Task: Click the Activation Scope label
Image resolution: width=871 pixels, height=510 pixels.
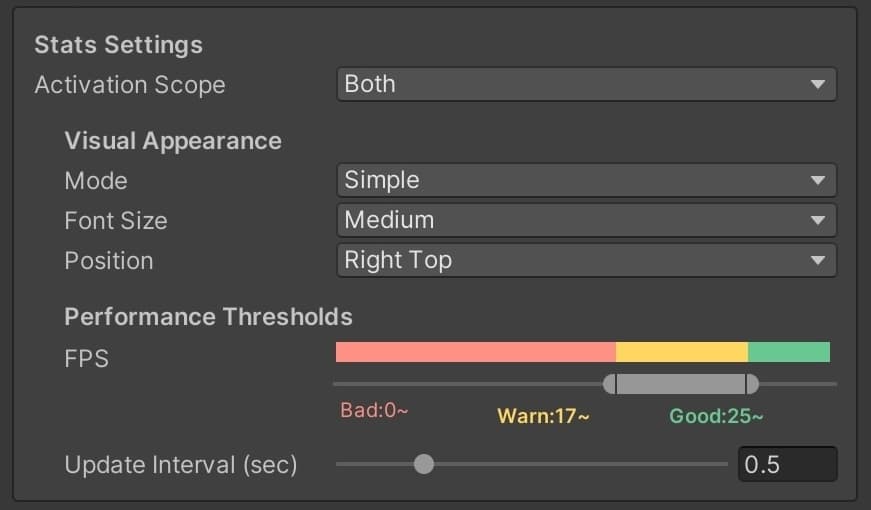Action: pyautogui.click(x=130, y=85)
